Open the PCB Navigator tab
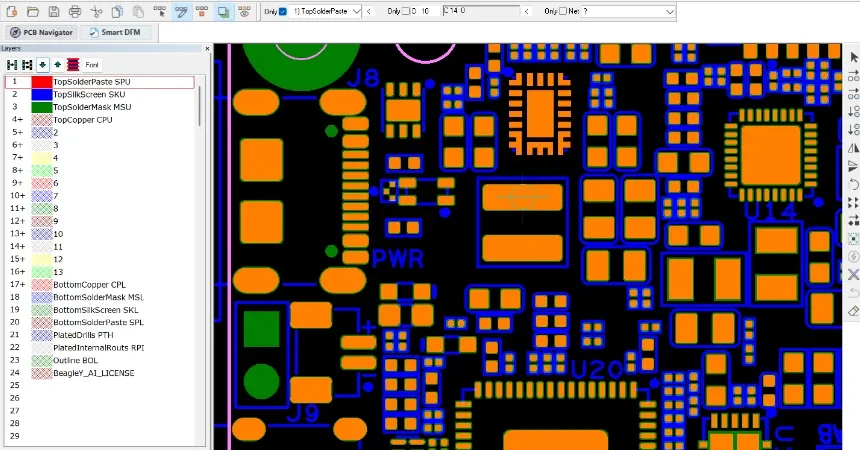860x450 pixels. [x=42, y=32]
